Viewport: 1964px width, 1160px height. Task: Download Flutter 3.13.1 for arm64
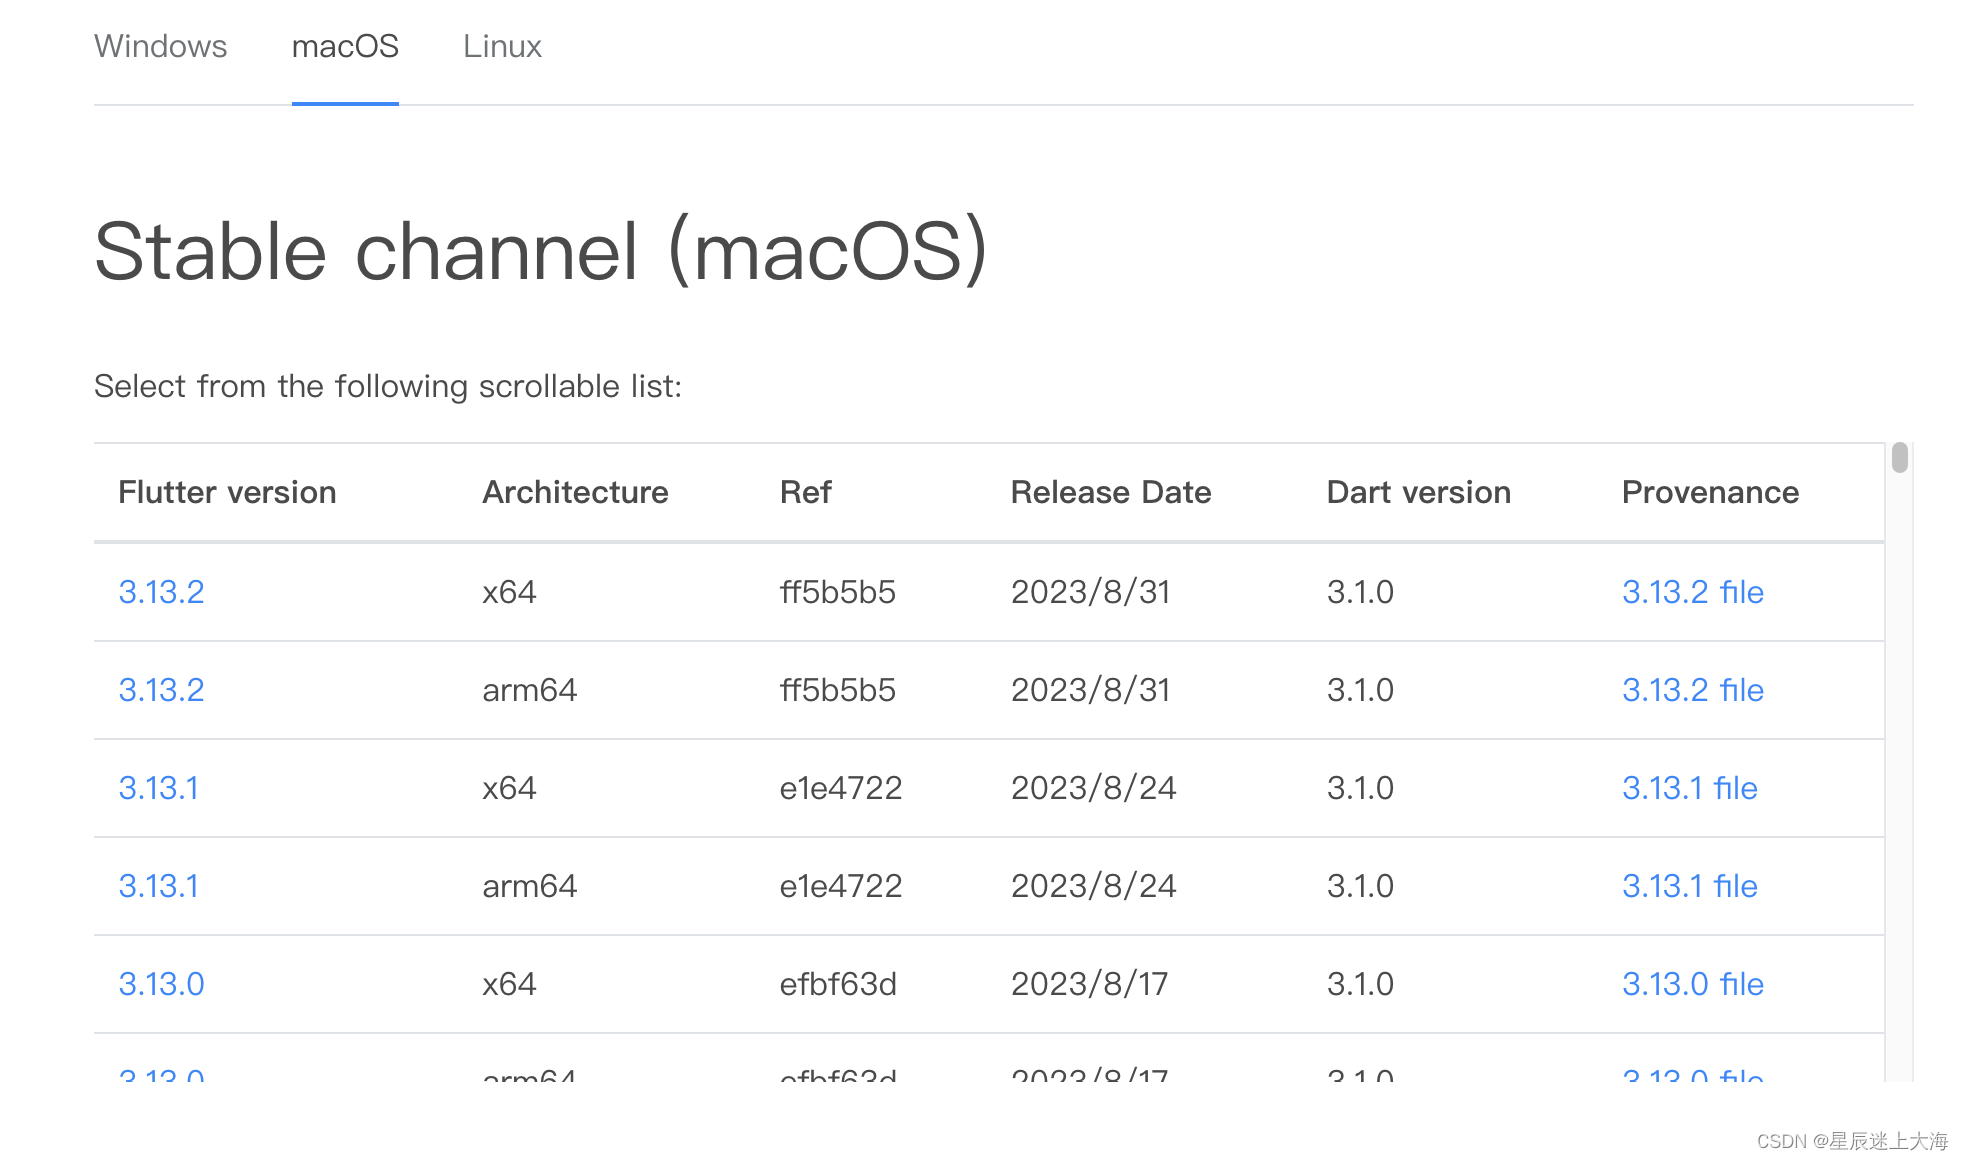pyautogui.click(x=158, y=886)
